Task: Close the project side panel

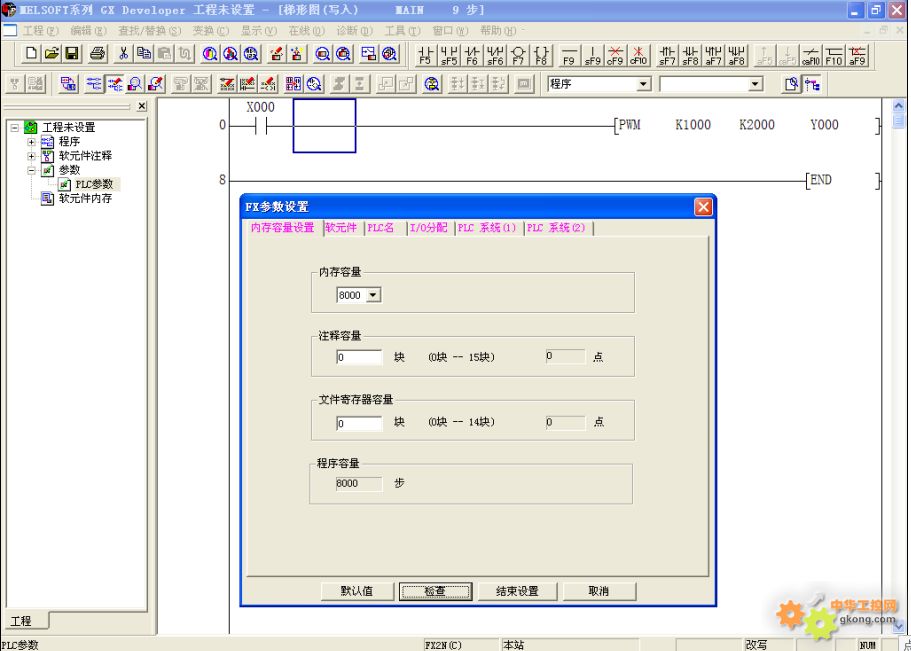Action: coord(142,106)
